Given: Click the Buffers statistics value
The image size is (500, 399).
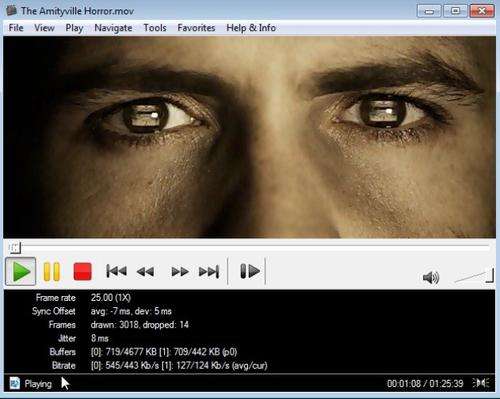Looking at the screenshot, I should pyautogui.click(x=164, y=352).
